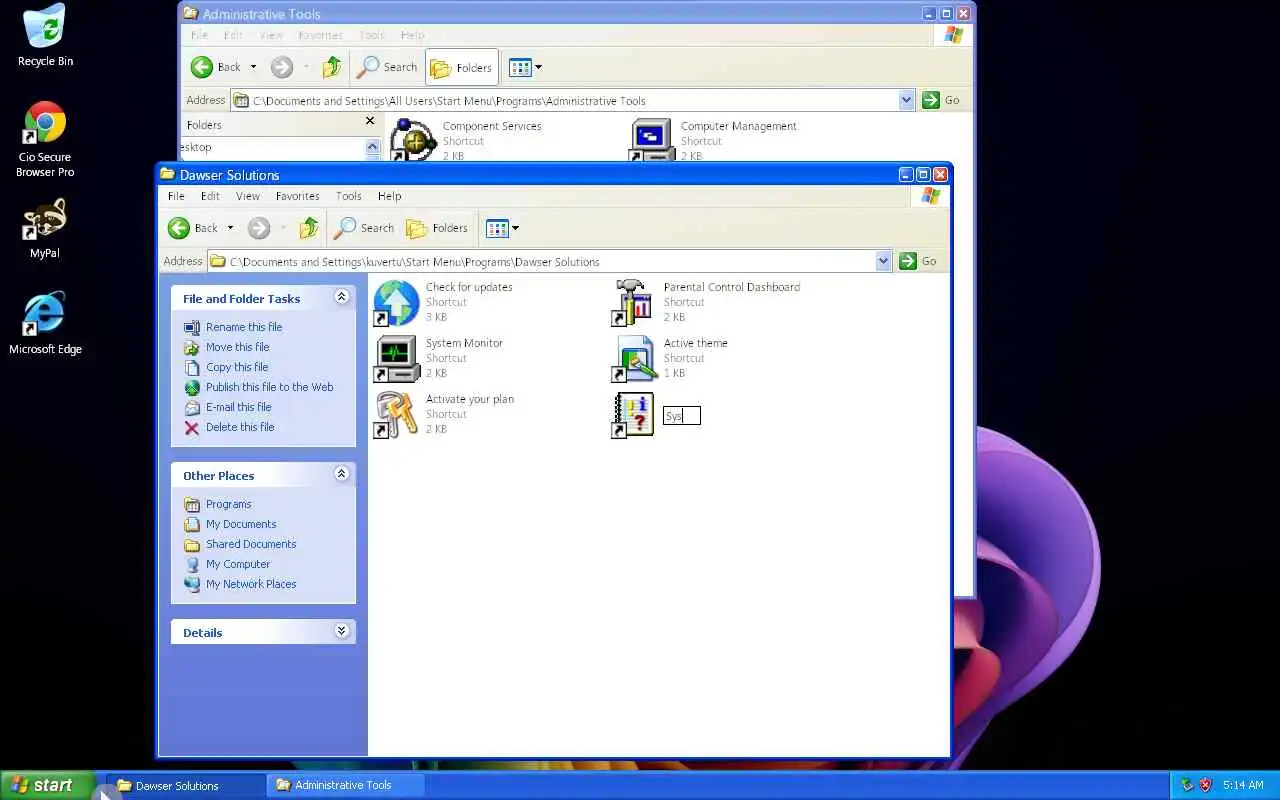Toggle Folders pane in Dawser Solutions
Image resolution: width=1280 pixels, height=800 pixels.
coord(437,228)
